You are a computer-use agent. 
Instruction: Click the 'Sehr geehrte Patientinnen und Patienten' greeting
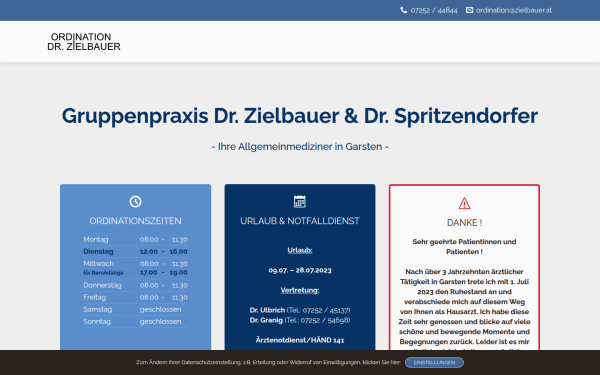464,247
